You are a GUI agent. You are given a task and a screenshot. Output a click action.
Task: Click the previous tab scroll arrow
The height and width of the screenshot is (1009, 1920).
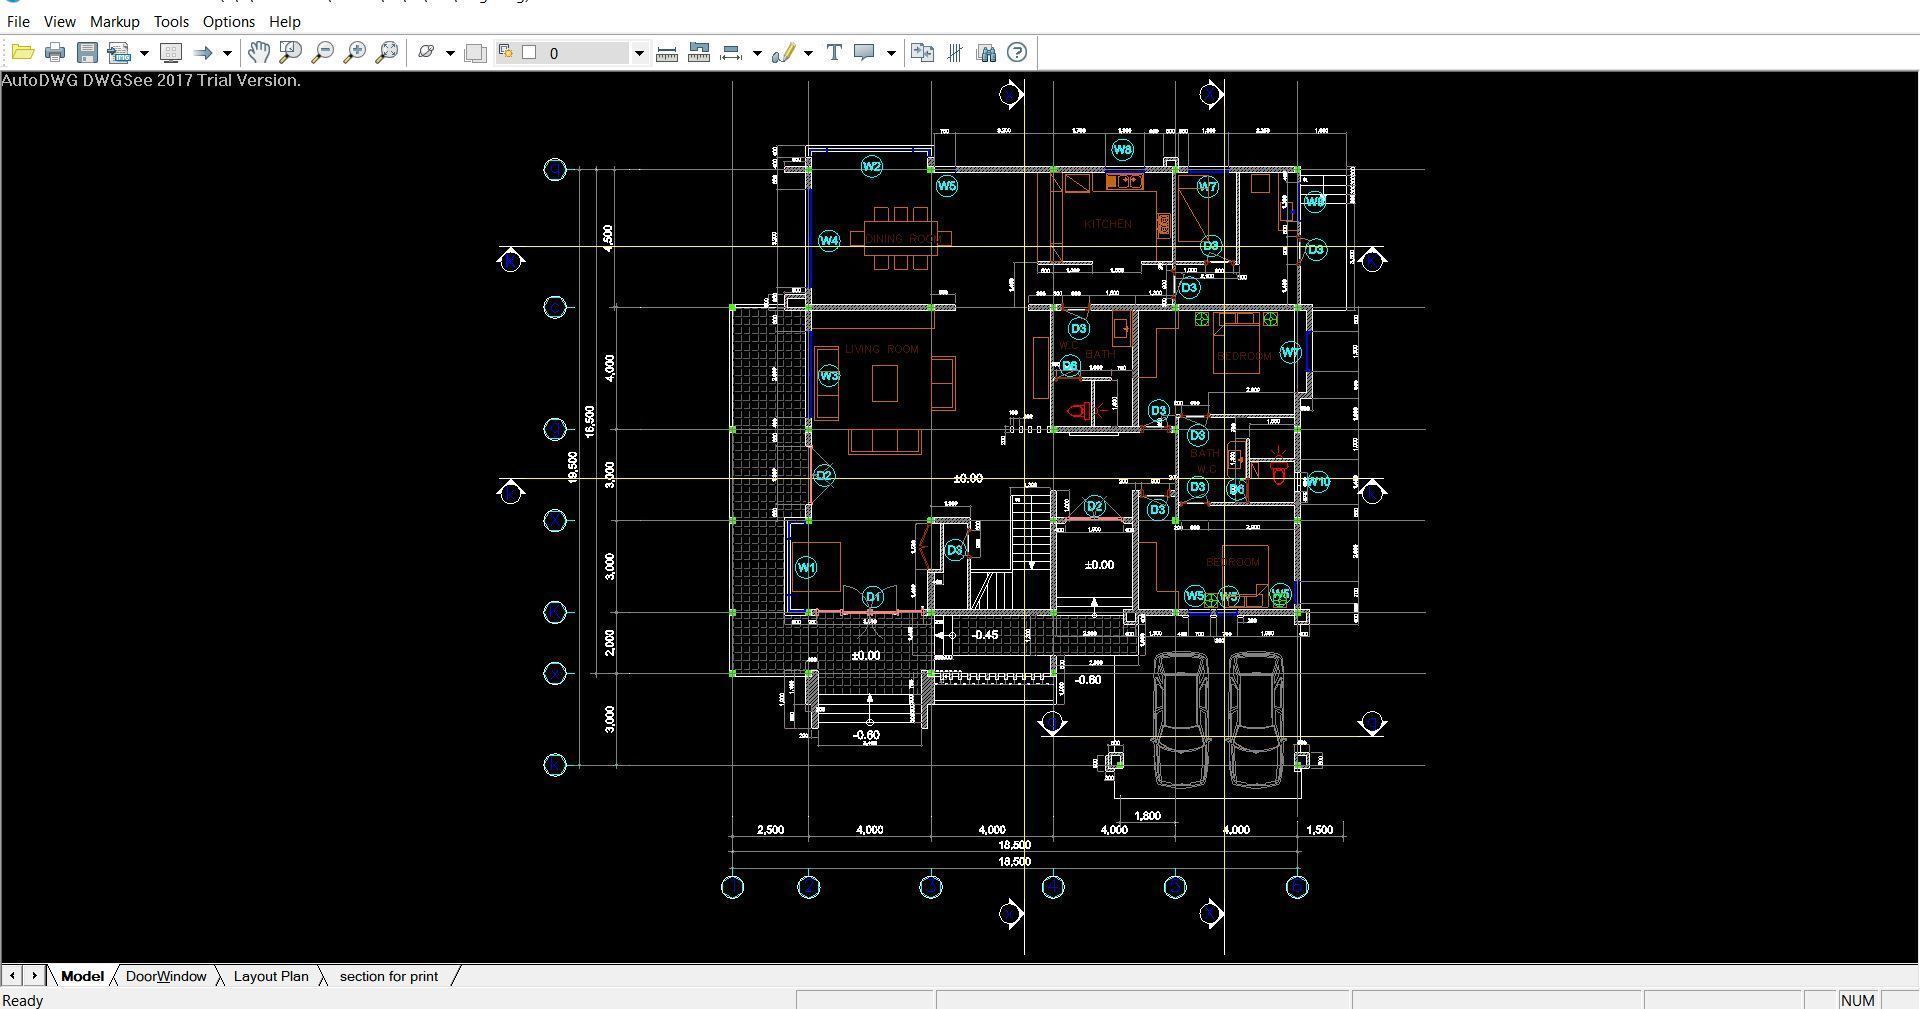click(13, 975)
